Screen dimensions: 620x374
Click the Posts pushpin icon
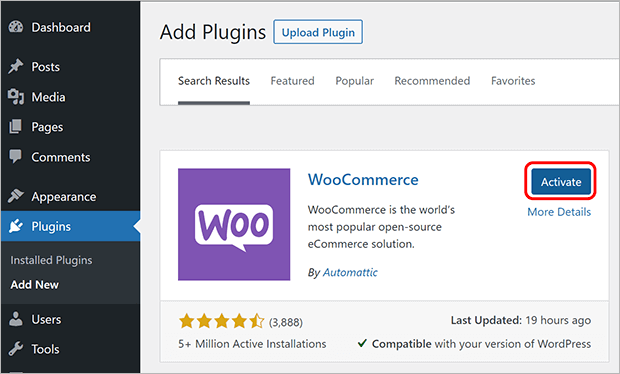[16, 66]
